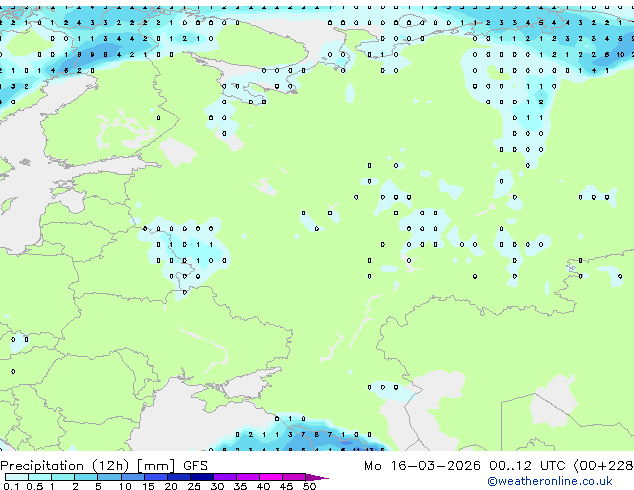
Task: Click the 40–45 mm magenta swatch
Action: [x=271, y=477]
